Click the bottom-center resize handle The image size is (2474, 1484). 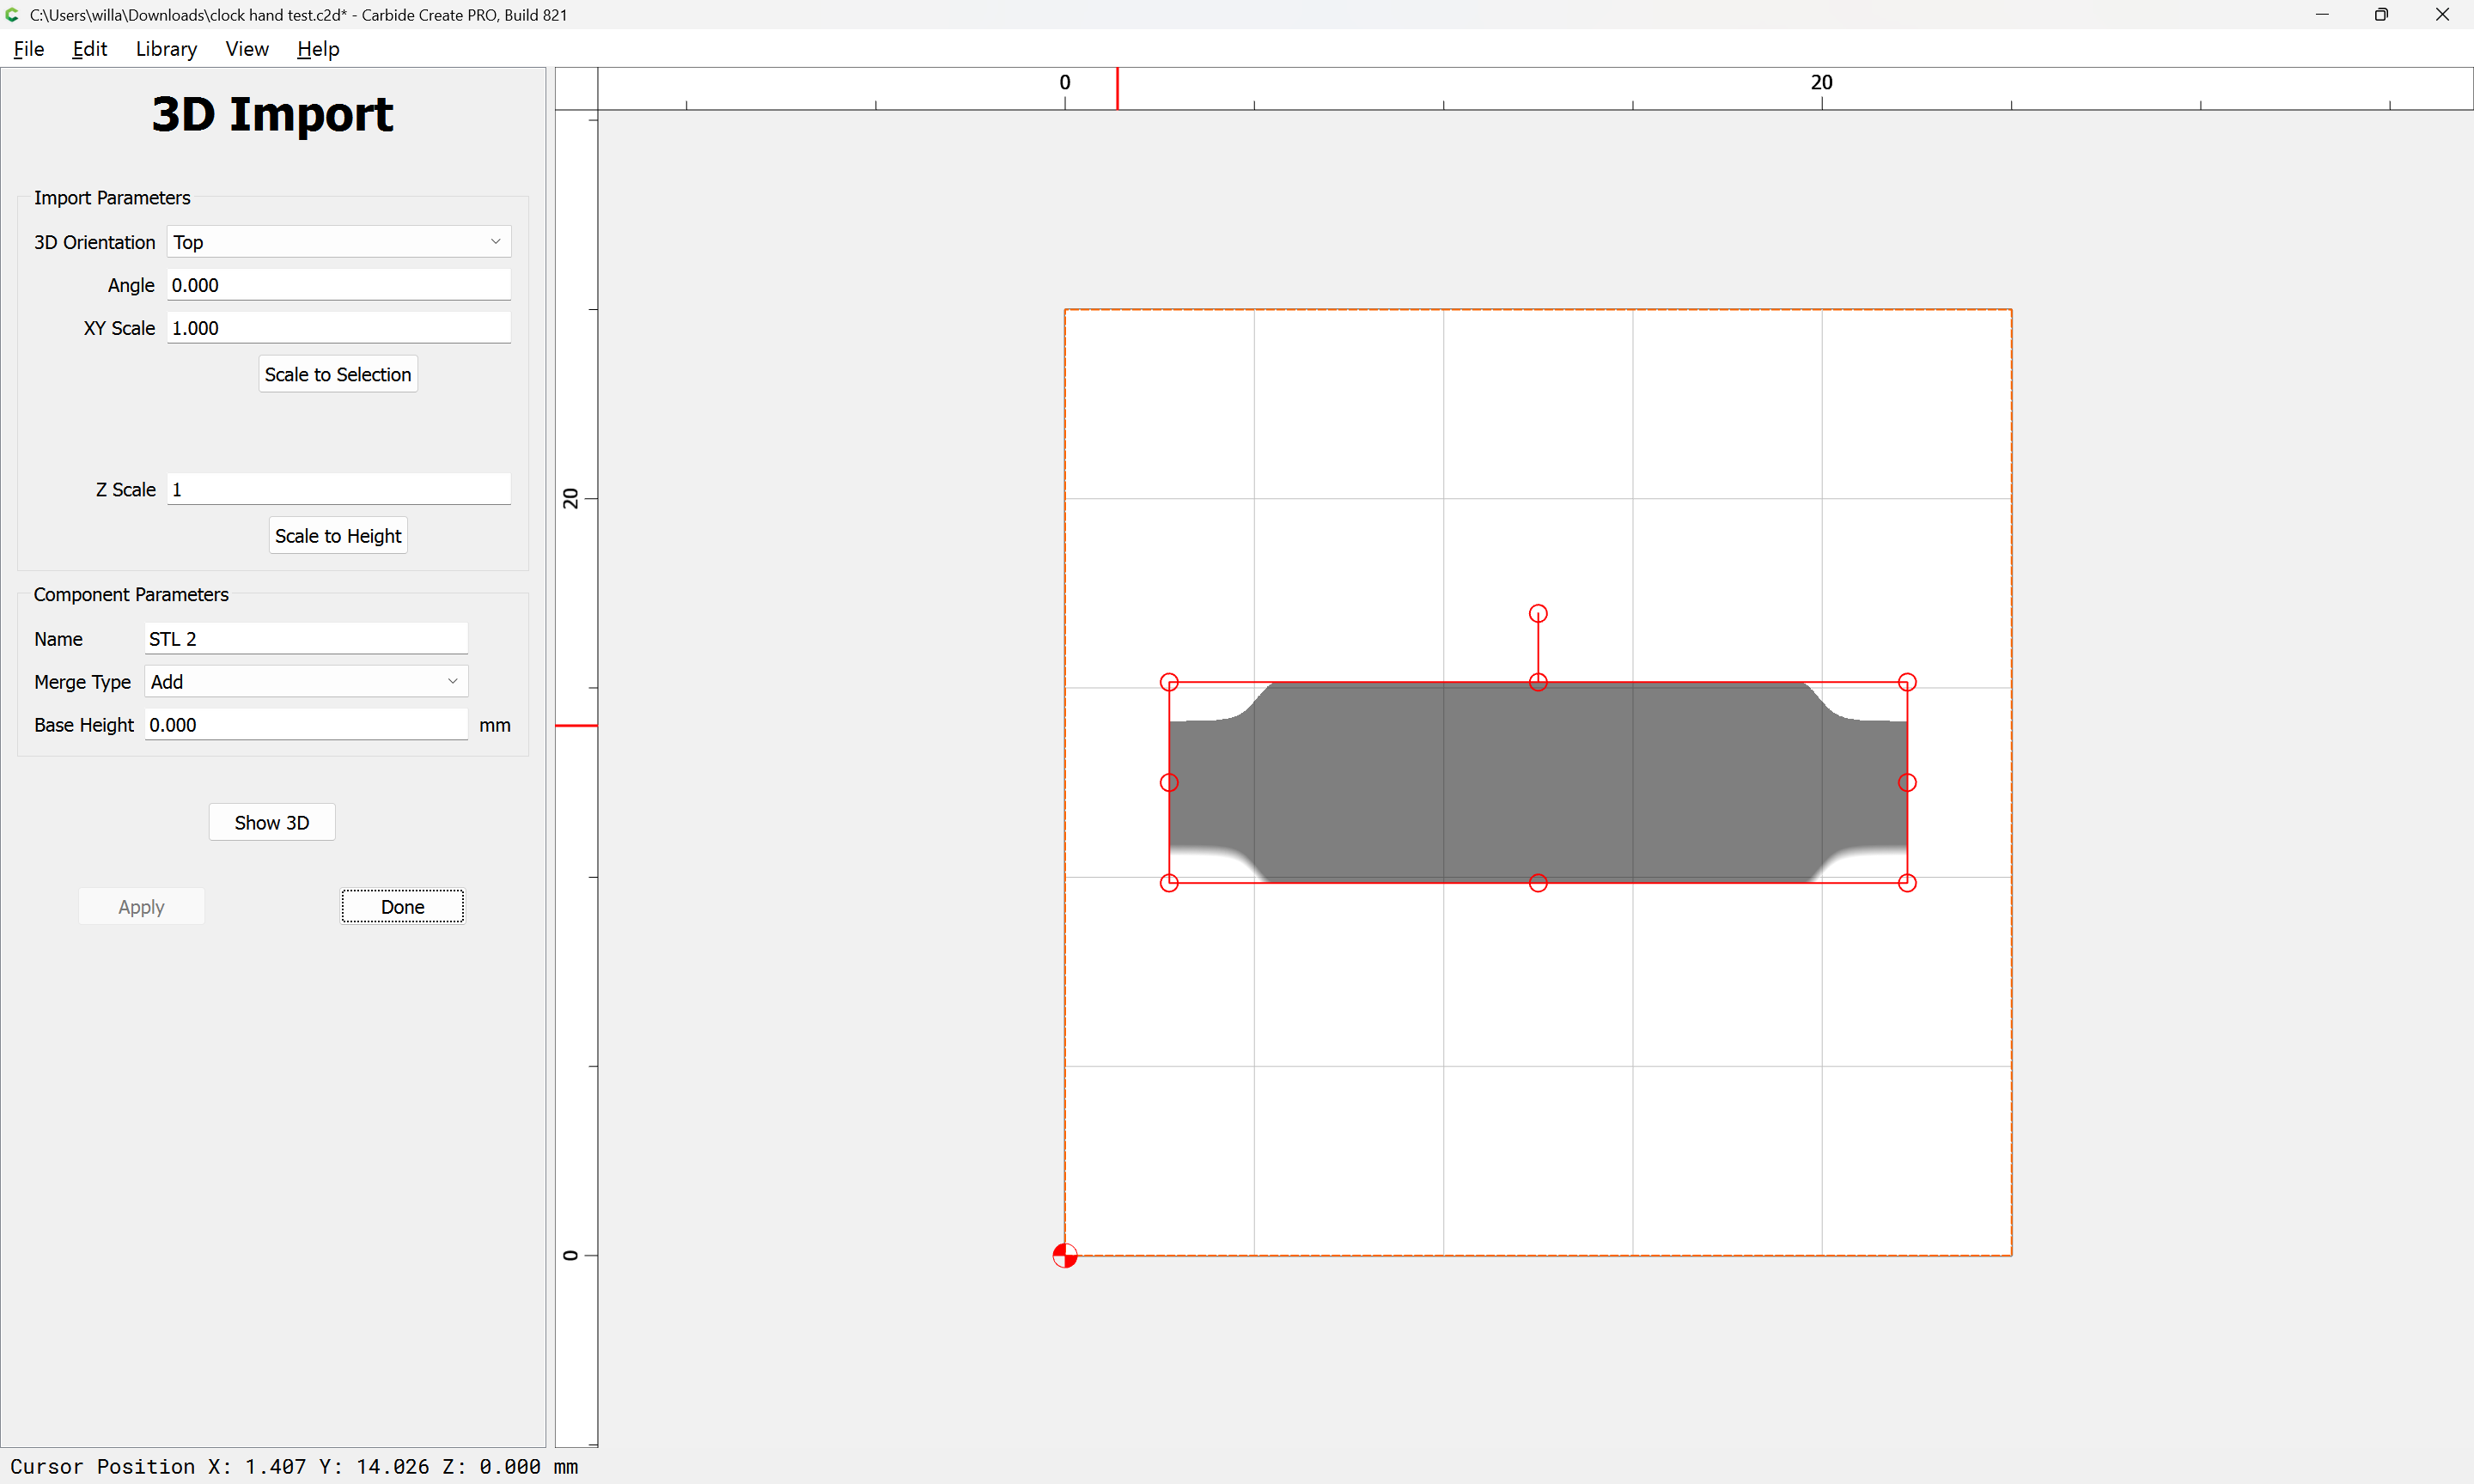pos(1538,882)
